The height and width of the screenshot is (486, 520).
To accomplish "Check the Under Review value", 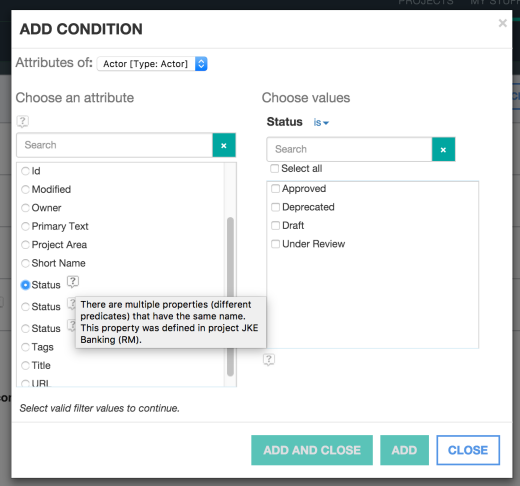I will 275,244.
